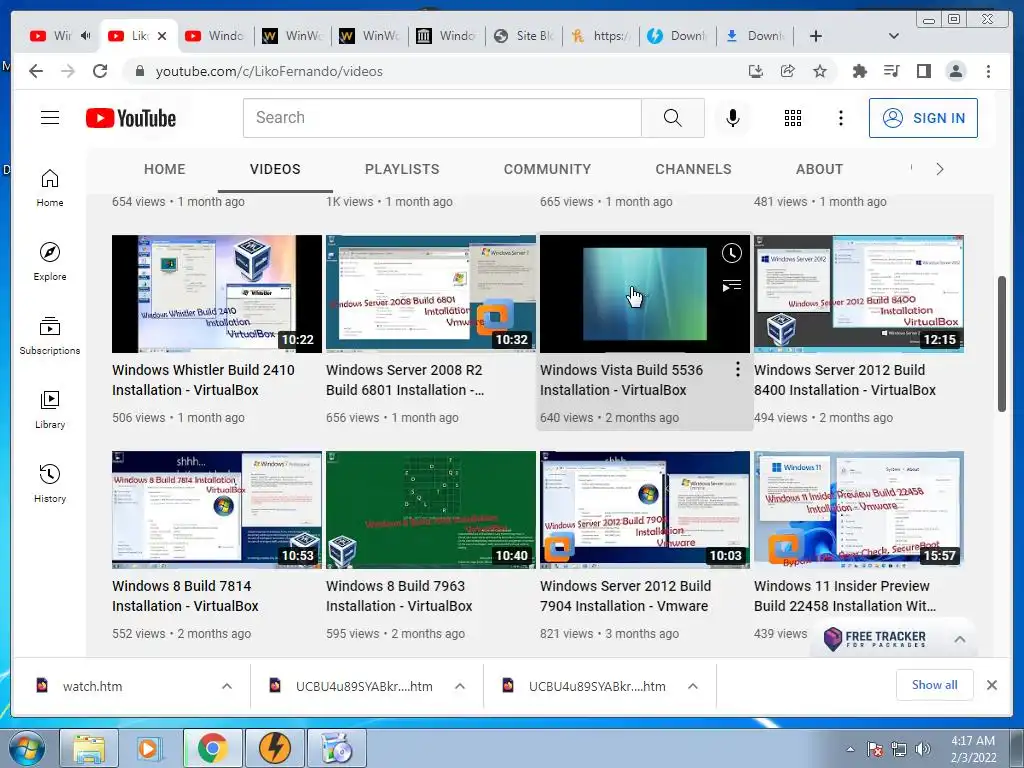The image size is (1024, 768).
Task: Select the VIDEOS channel tab
Action: 275,169
